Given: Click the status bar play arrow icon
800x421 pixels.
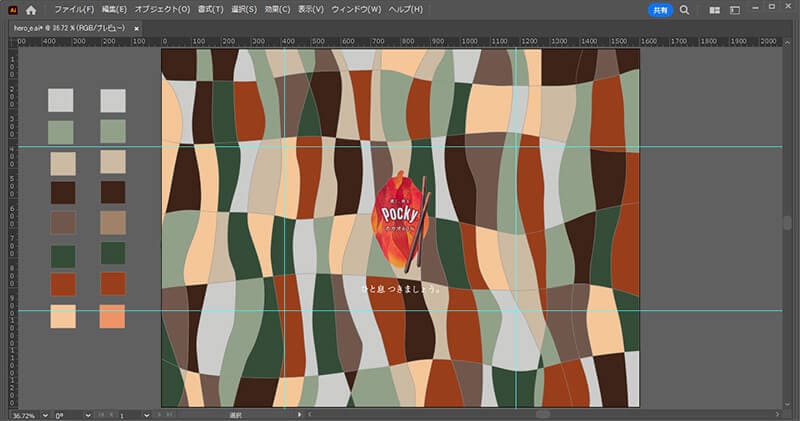Looking at the screenshot, I should point(300,414).
